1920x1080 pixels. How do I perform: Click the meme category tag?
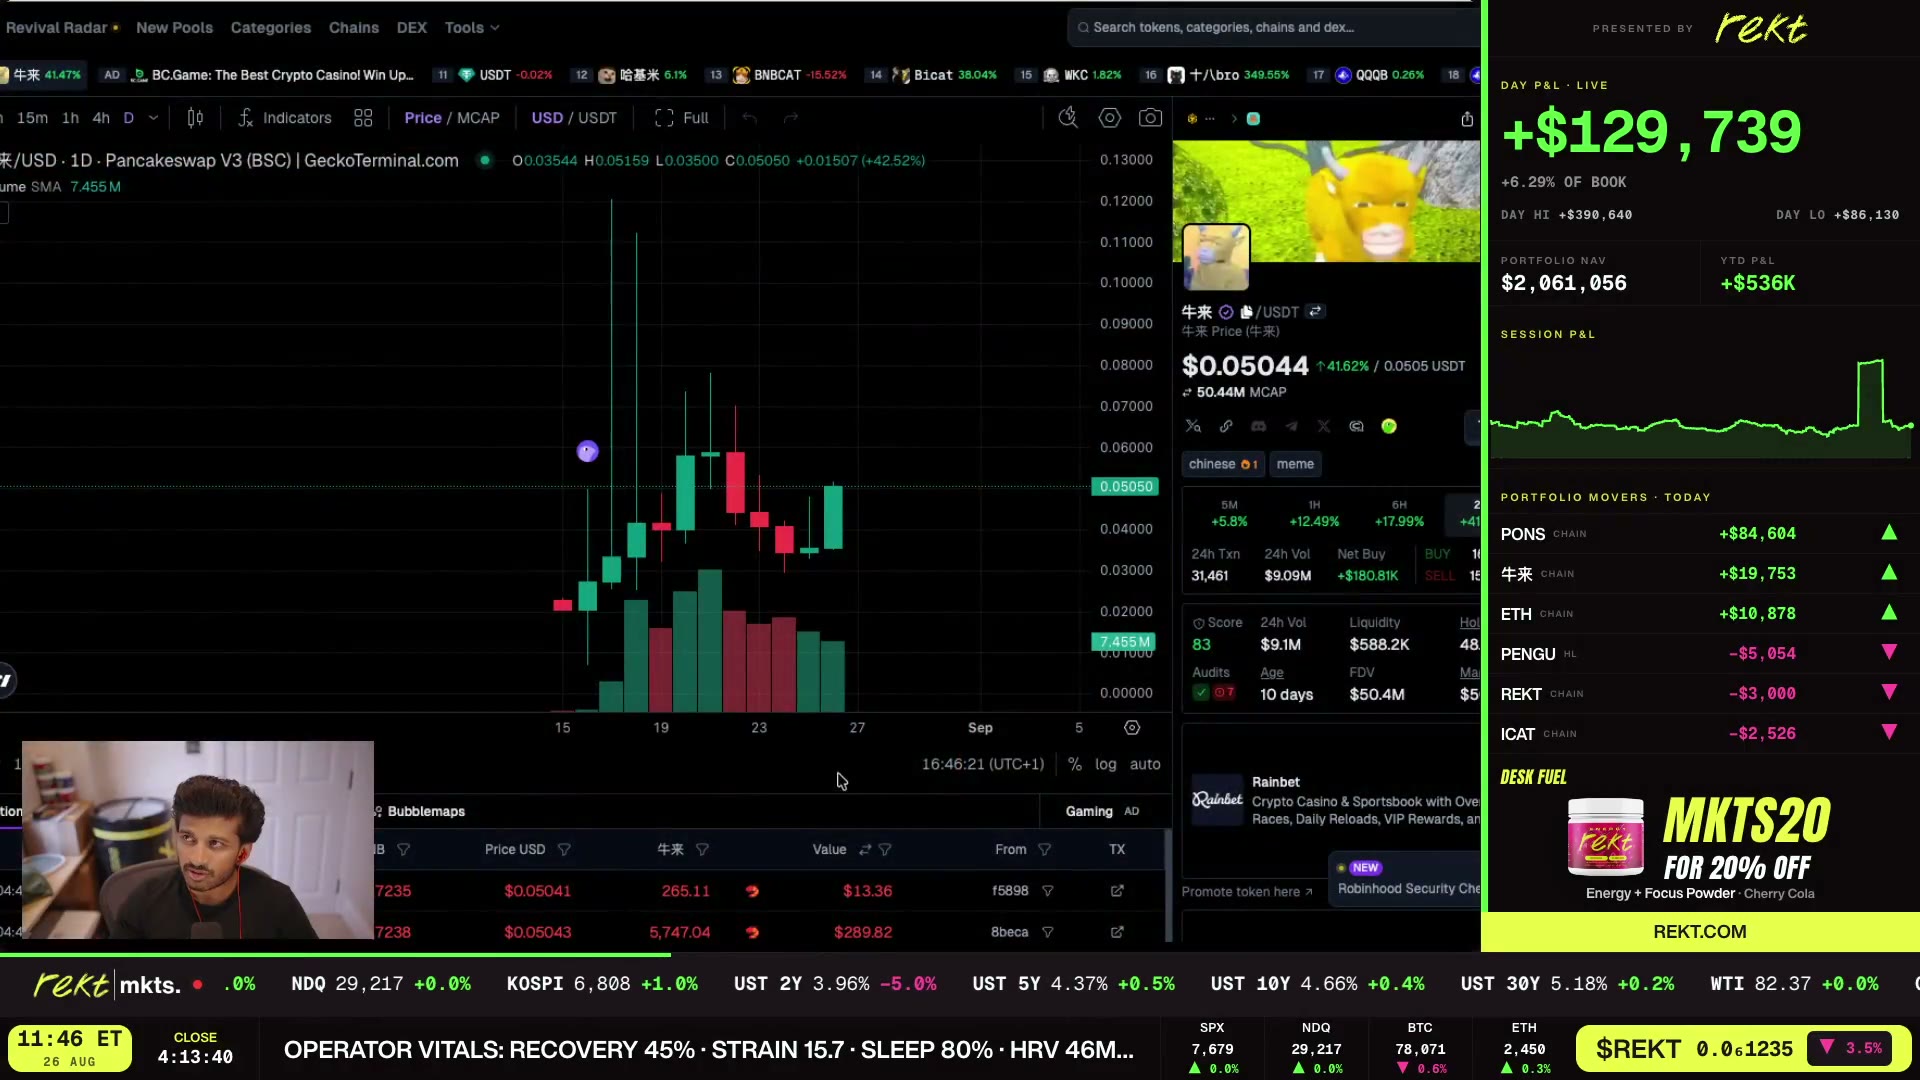(1295, 464)
